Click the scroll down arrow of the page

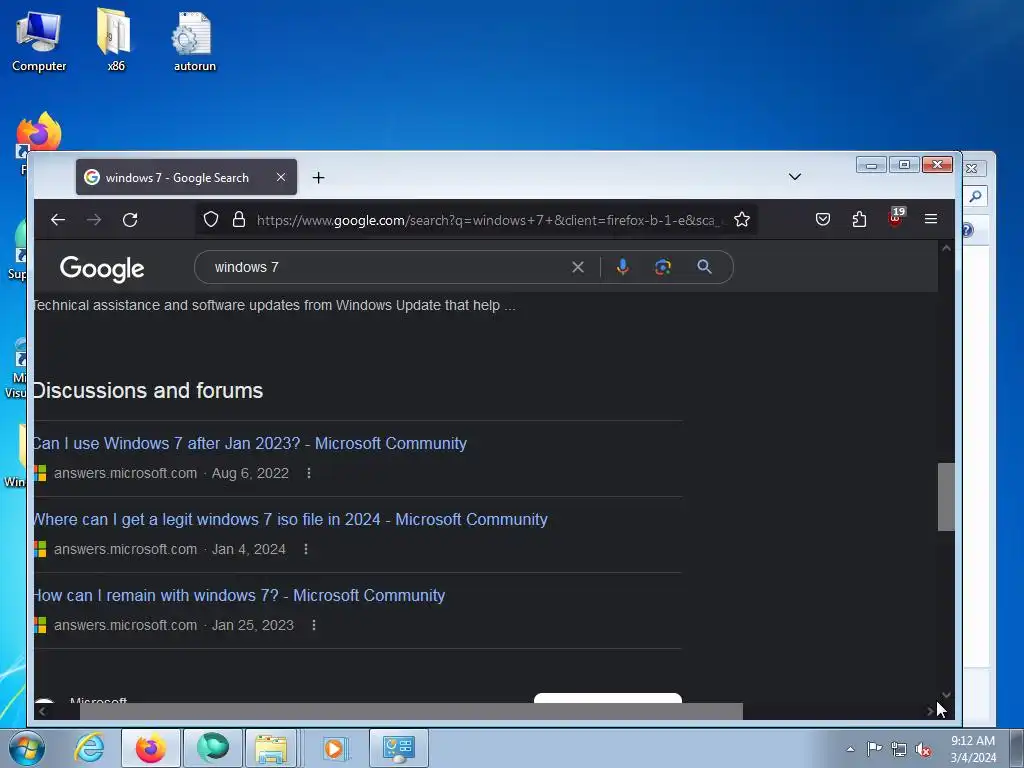tap(946, 696)
